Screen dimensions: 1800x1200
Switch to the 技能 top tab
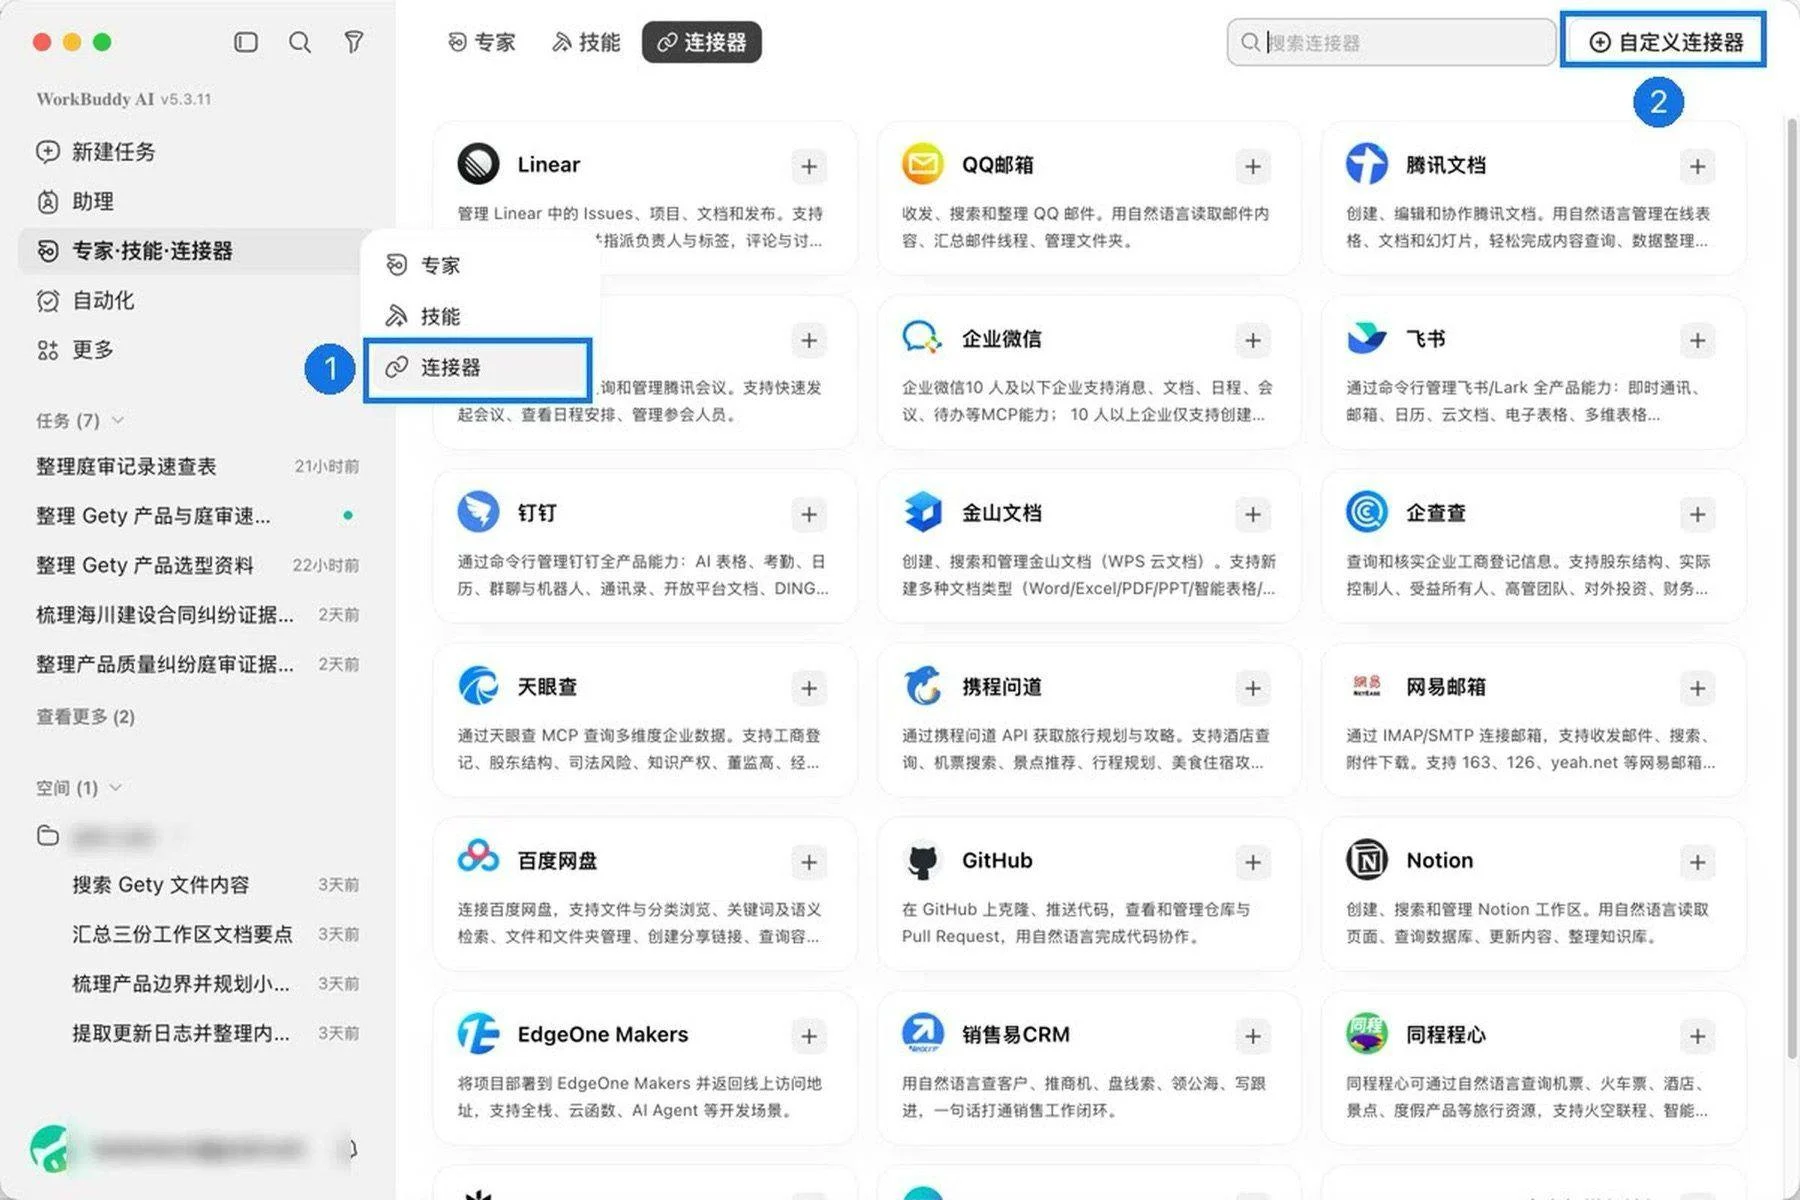coord(586,42)
